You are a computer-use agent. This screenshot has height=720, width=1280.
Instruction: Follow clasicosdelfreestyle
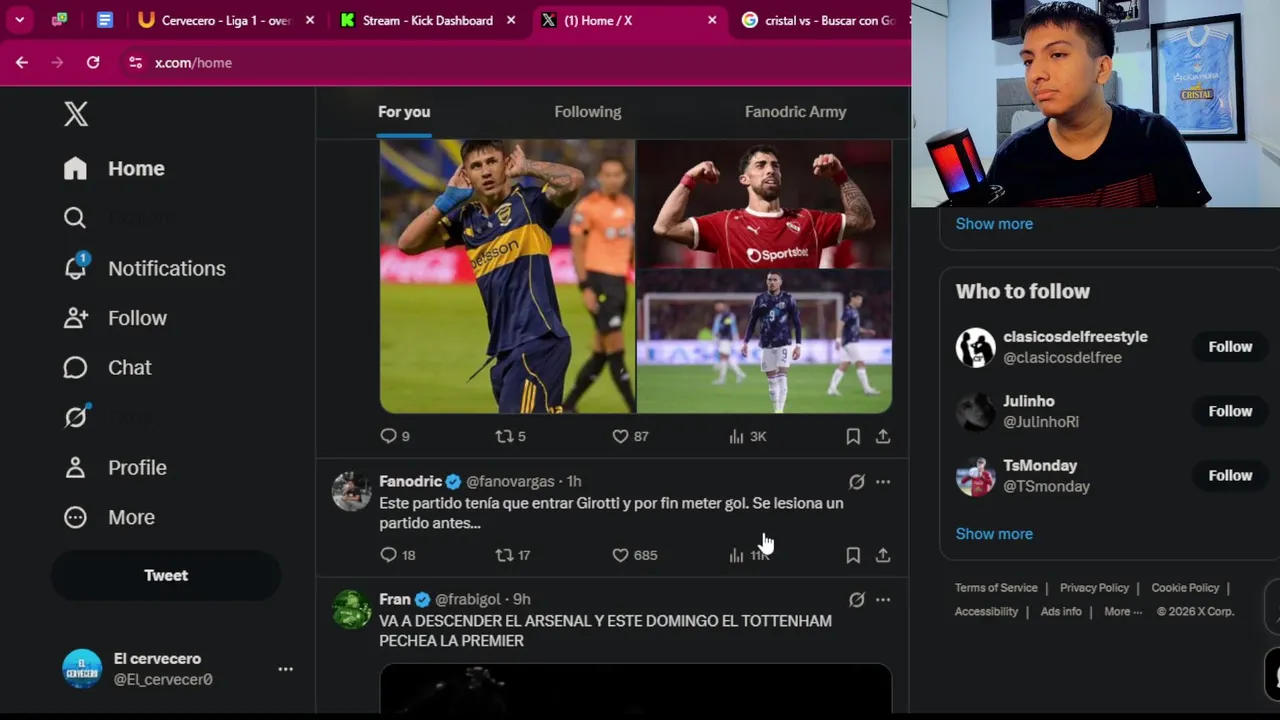(1230, 347)
